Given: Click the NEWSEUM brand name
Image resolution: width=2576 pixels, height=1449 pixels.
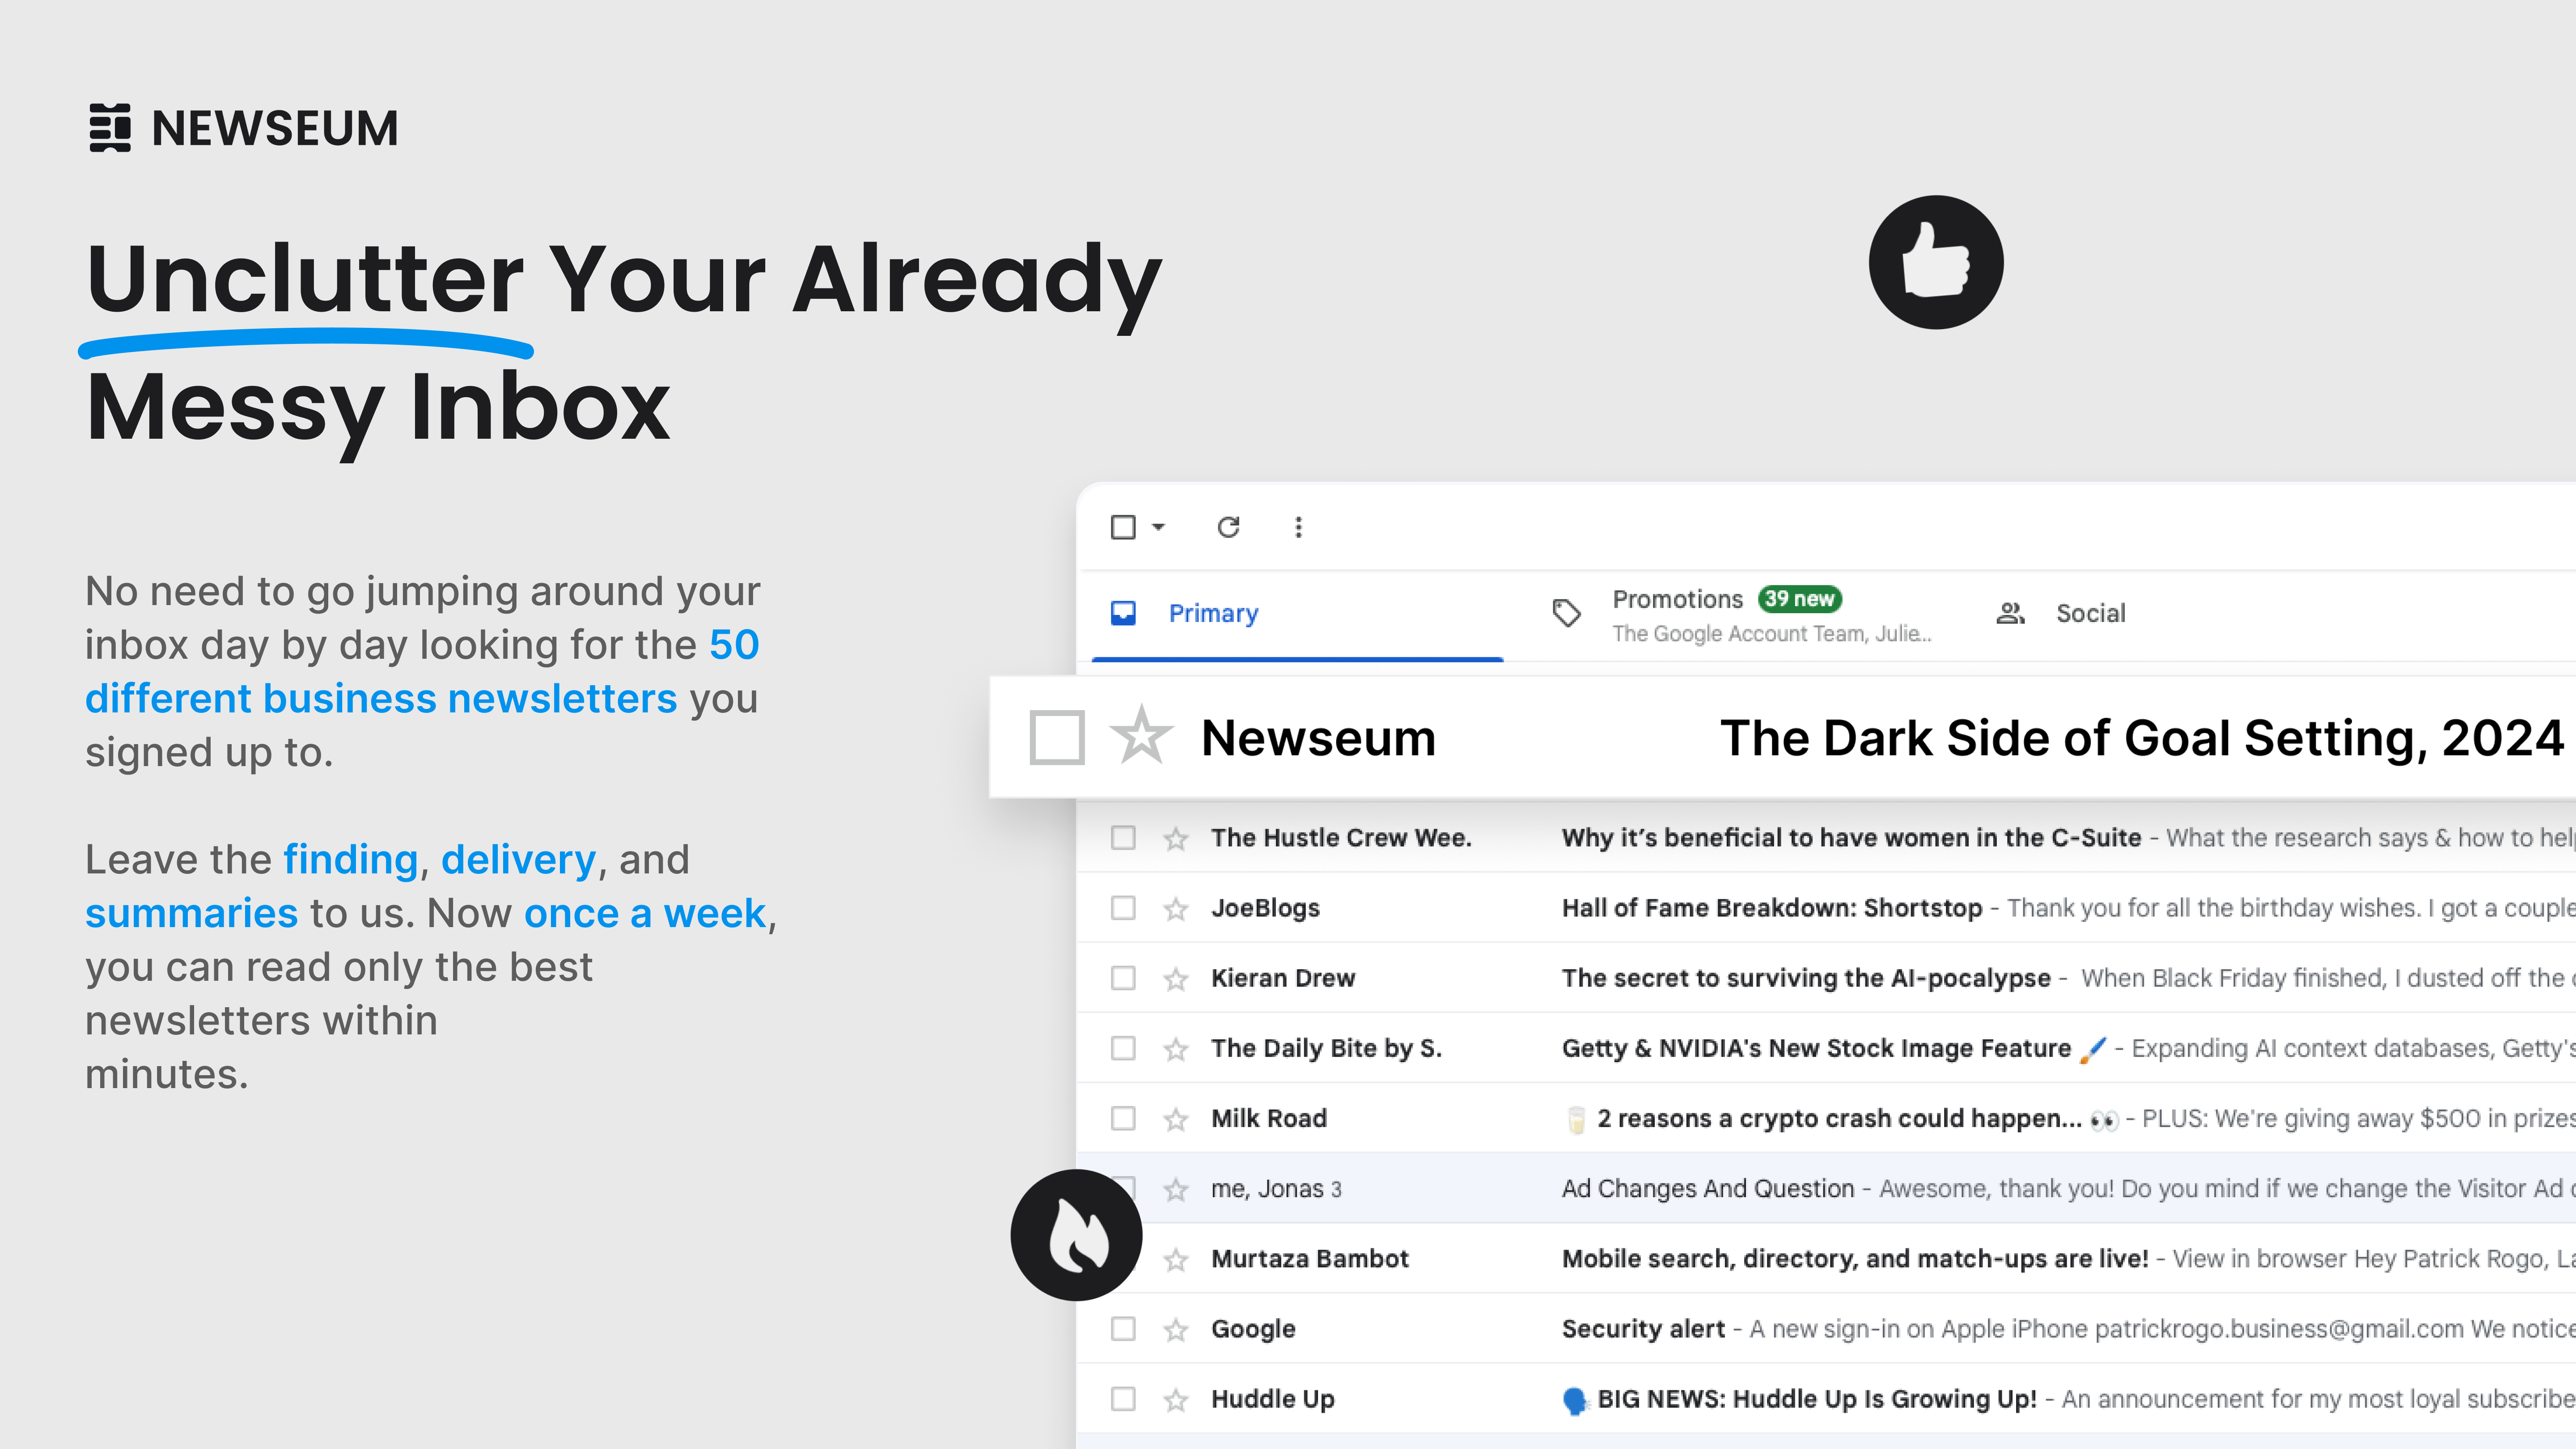Looking at the screenshot, I should coord(275,128).
